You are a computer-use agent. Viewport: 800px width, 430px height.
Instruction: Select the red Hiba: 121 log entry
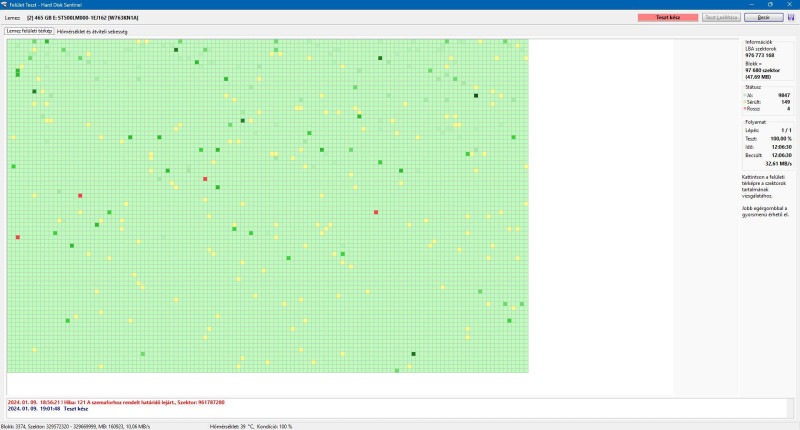[116, 402]
